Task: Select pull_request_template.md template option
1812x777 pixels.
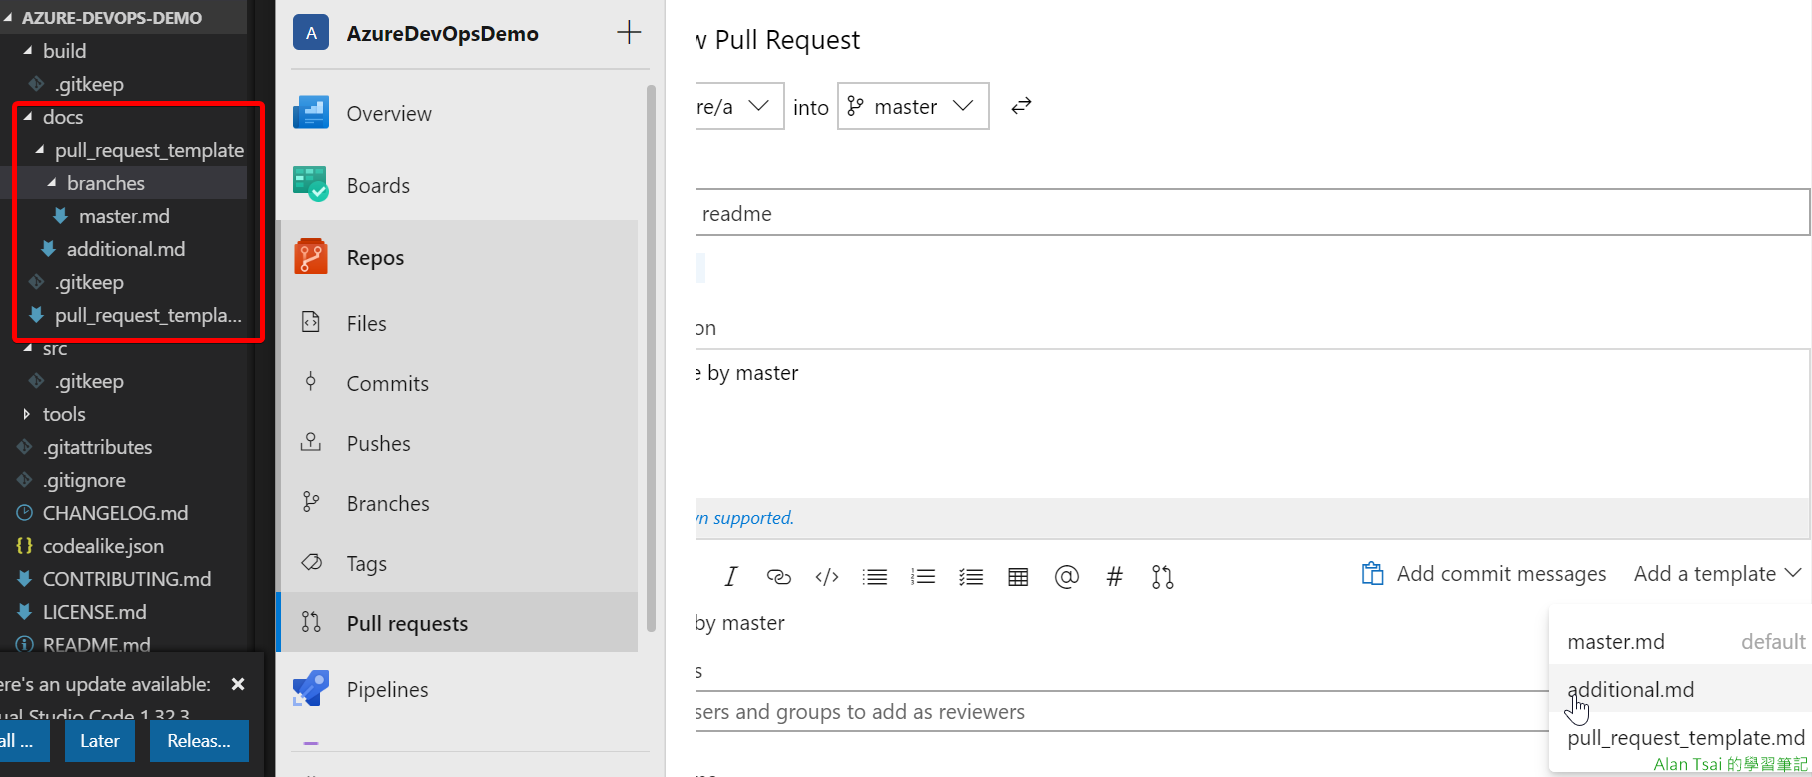Action: pyautogui.click(x=1680, y=737)
